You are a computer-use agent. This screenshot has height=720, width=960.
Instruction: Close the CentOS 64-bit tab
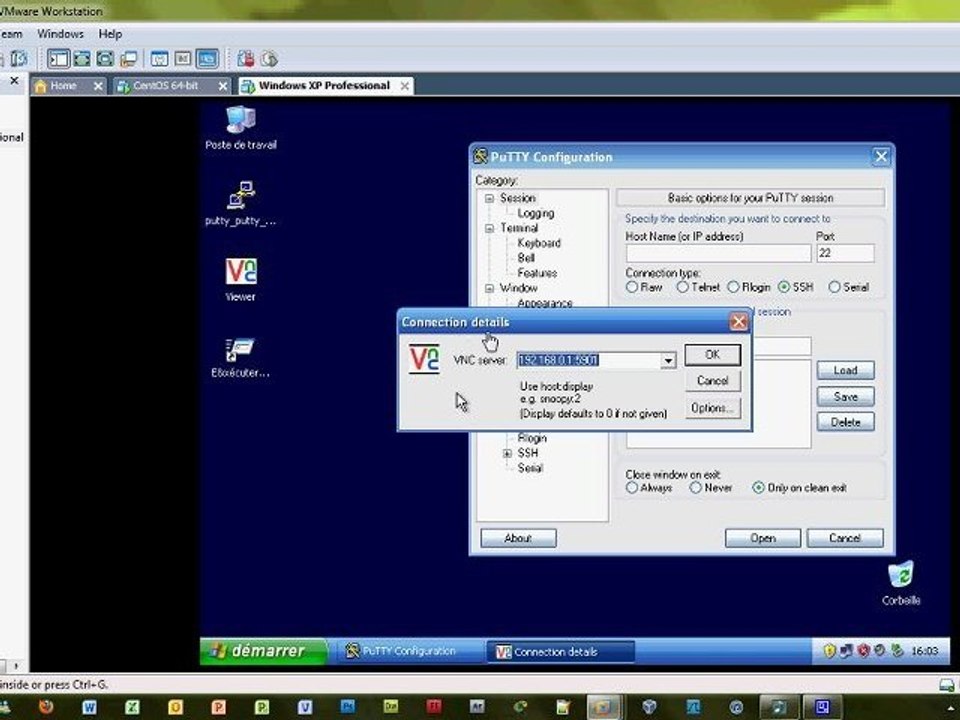tap(223, 86)
